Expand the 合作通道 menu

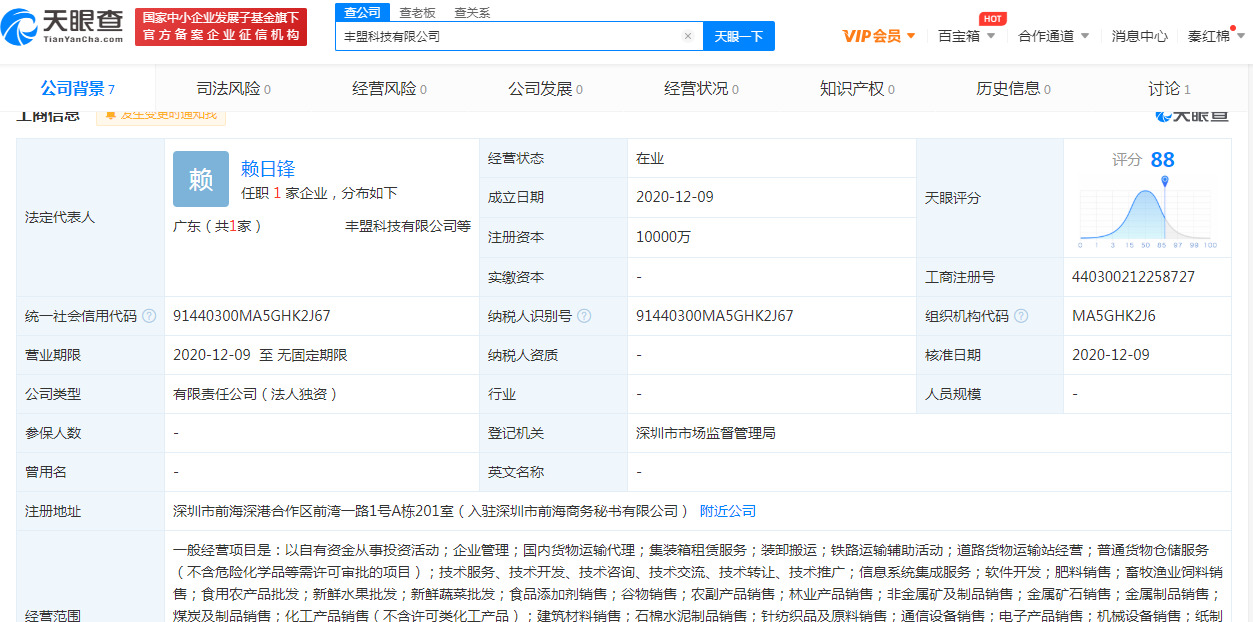pyautogui.click(x=1053, y=36)
